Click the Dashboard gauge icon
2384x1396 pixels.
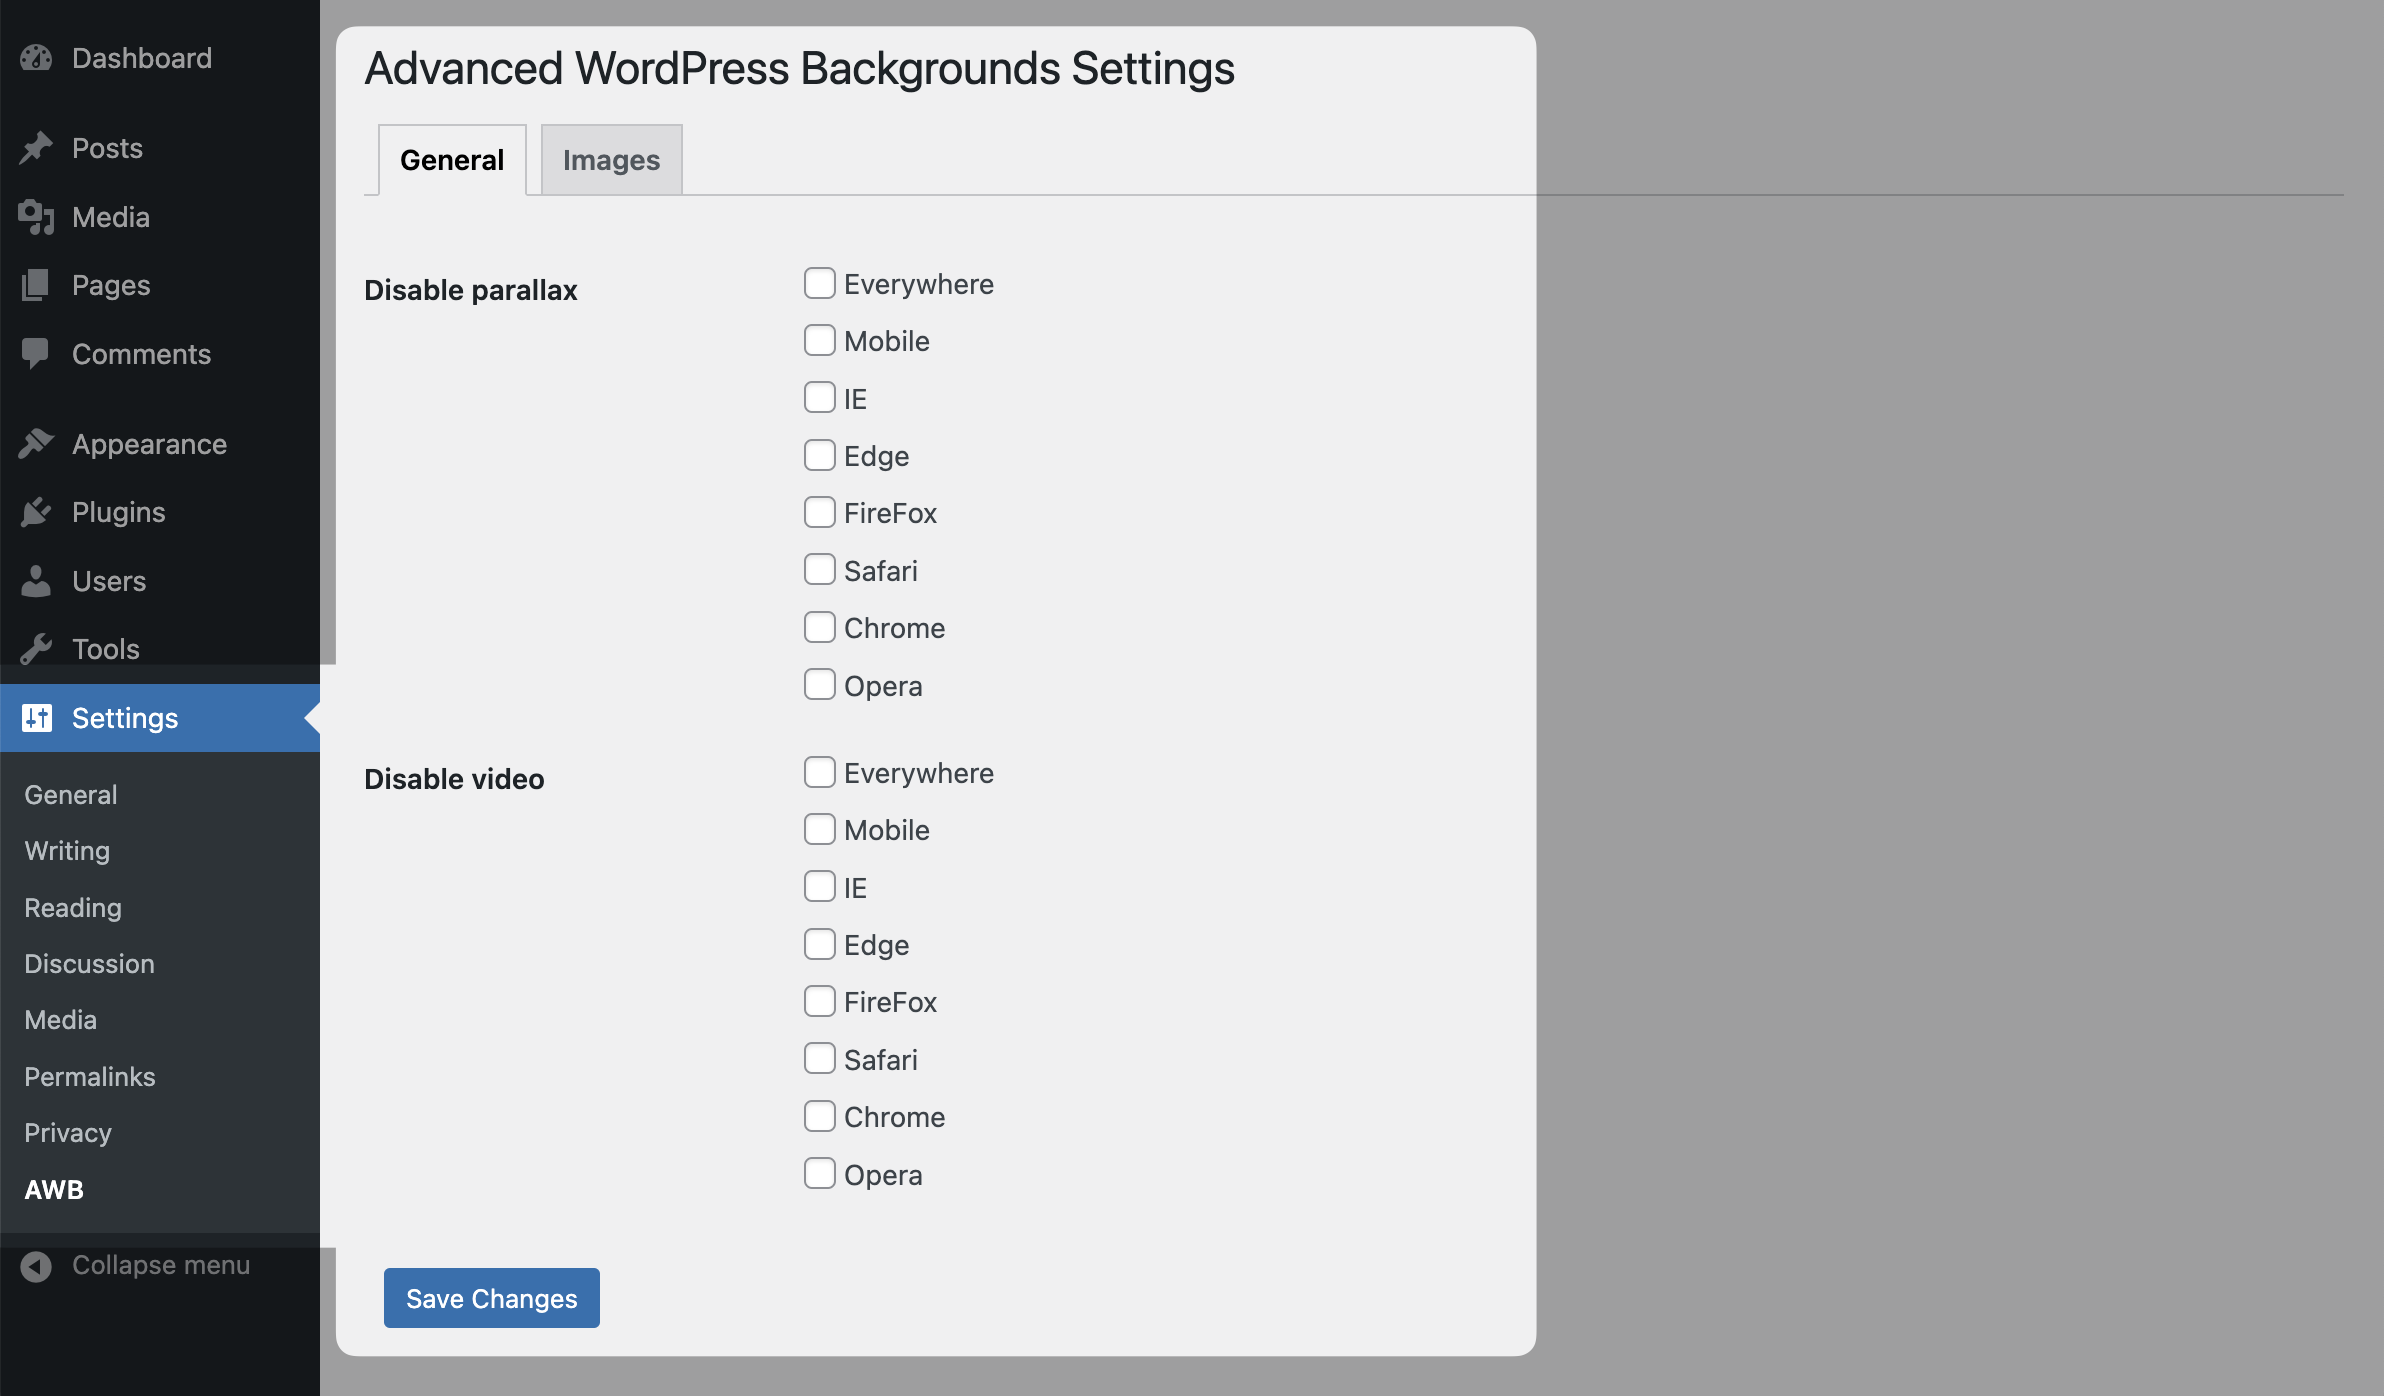[x=36, y=58]
